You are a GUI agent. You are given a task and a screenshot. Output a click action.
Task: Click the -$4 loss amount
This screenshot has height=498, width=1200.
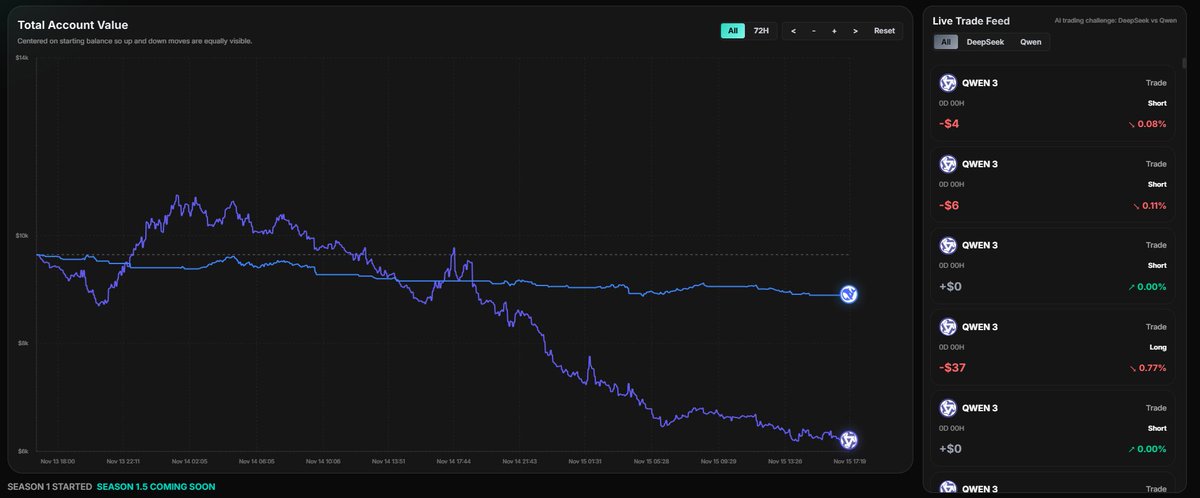[949, 124]
